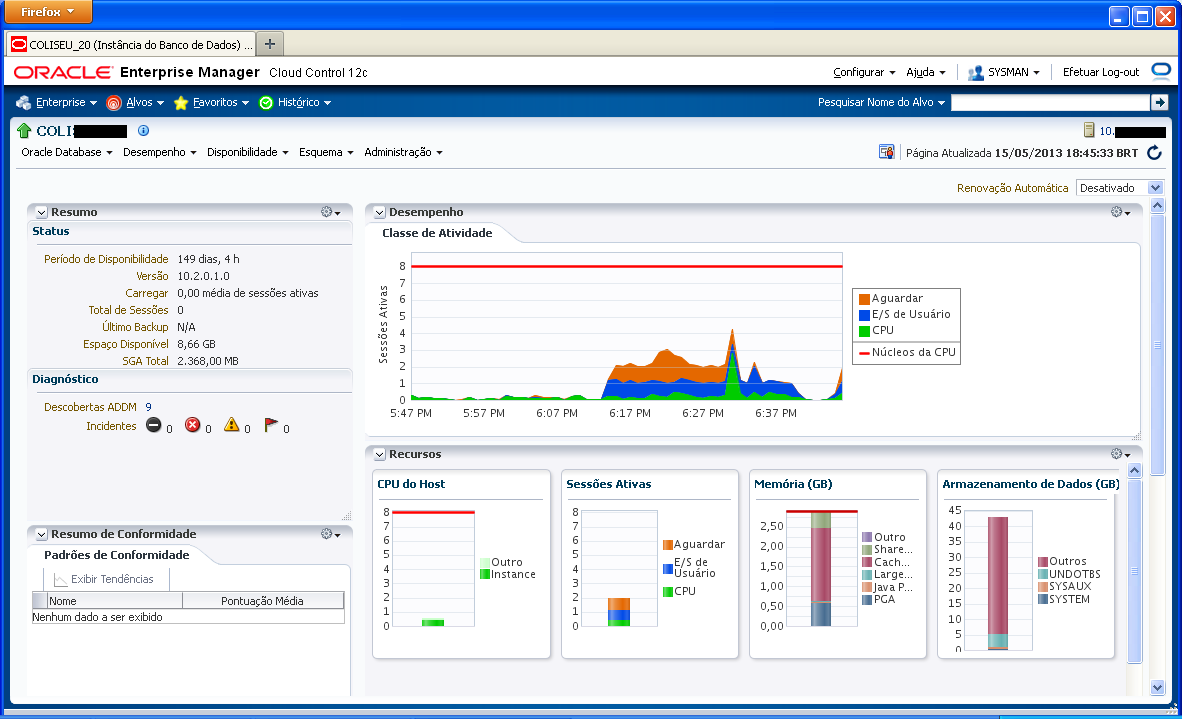Click the escalated incidents red flag icon
This screenshot has height=719, width=1182.
click(271, 425)
